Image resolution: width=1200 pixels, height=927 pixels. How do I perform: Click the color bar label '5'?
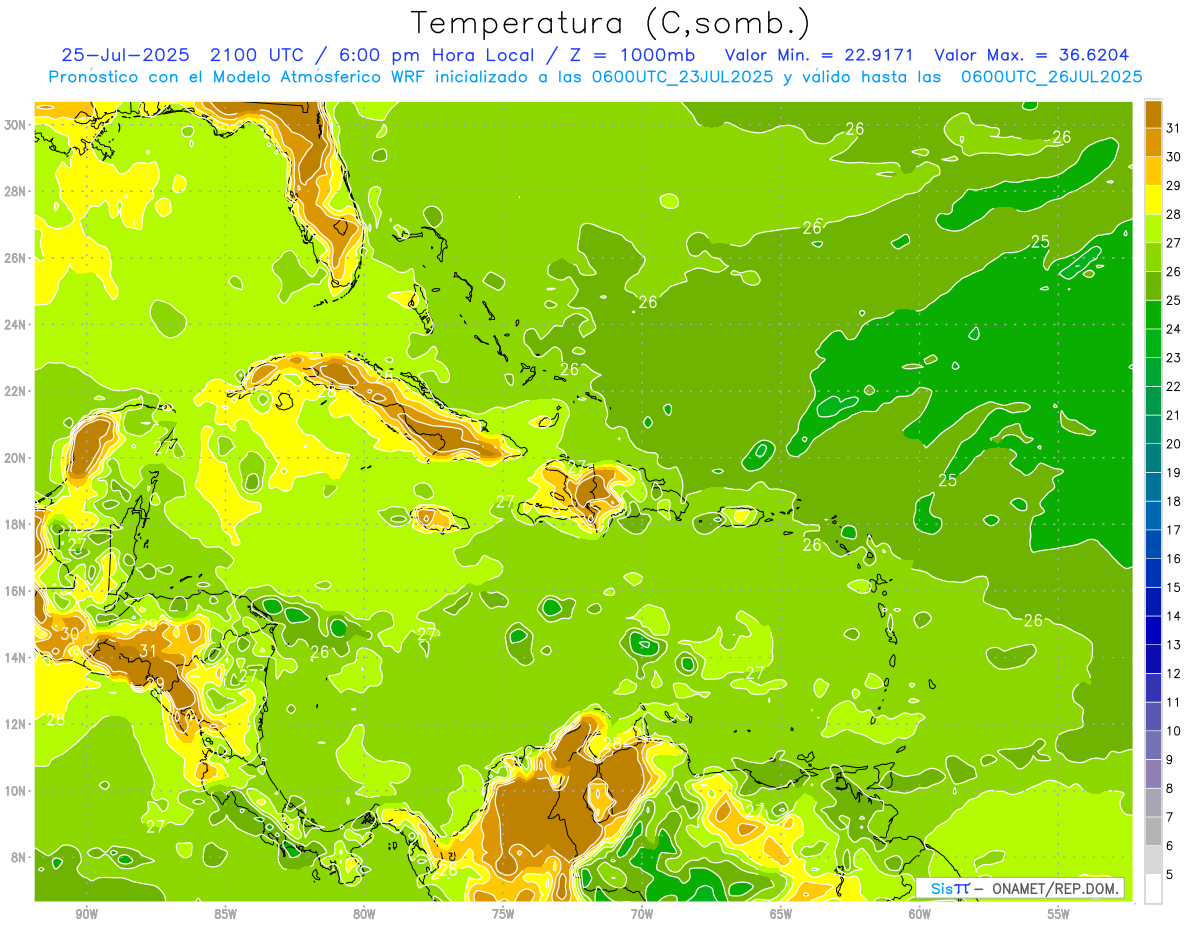(1170, 875)
